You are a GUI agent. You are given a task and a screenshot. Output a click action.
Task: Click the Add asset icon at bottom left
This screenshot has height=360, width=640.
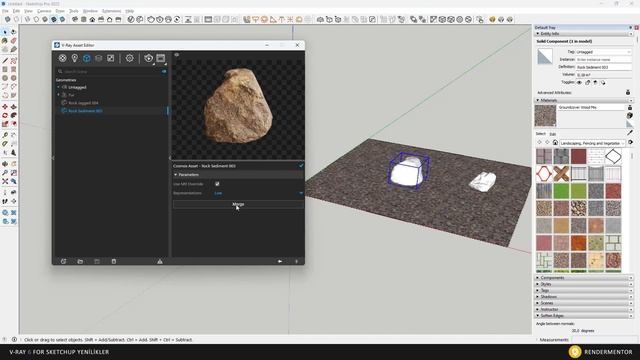tap(63, 261)
